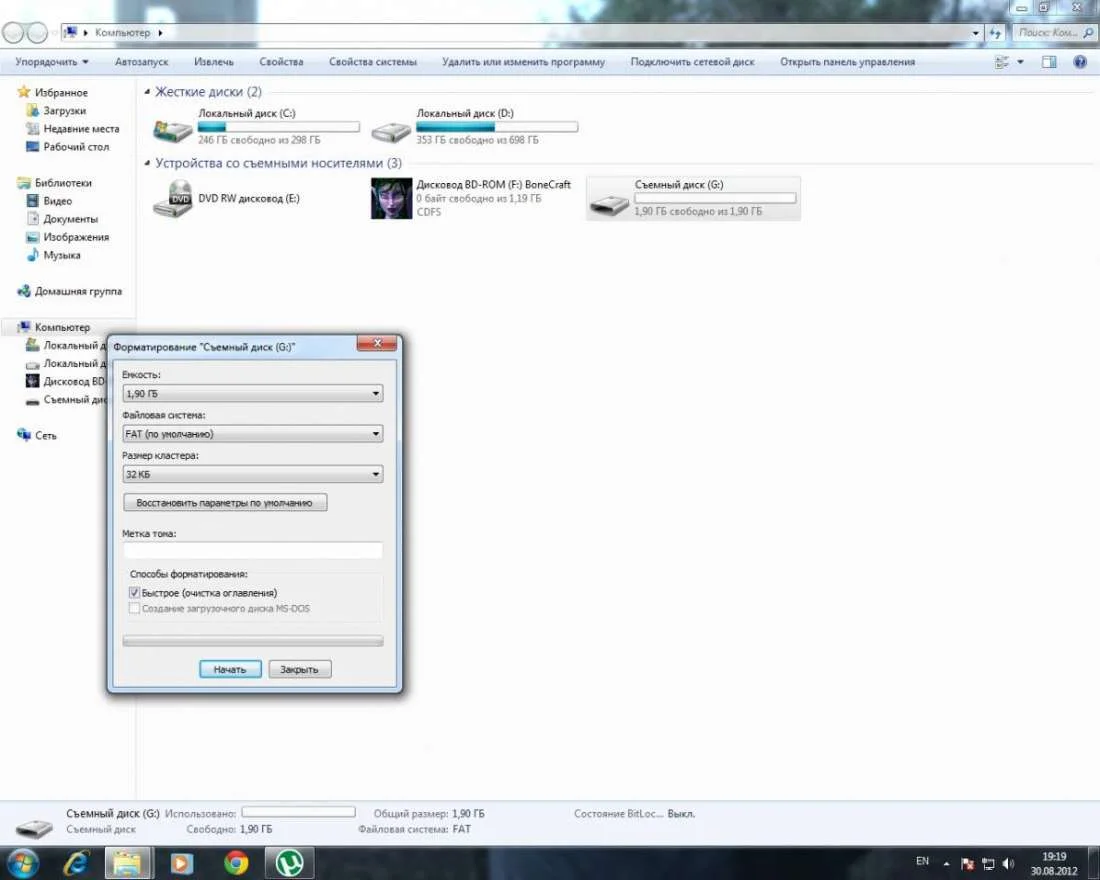
Task: Open the Local Disk (D:) drive icon
Action: 391,131
